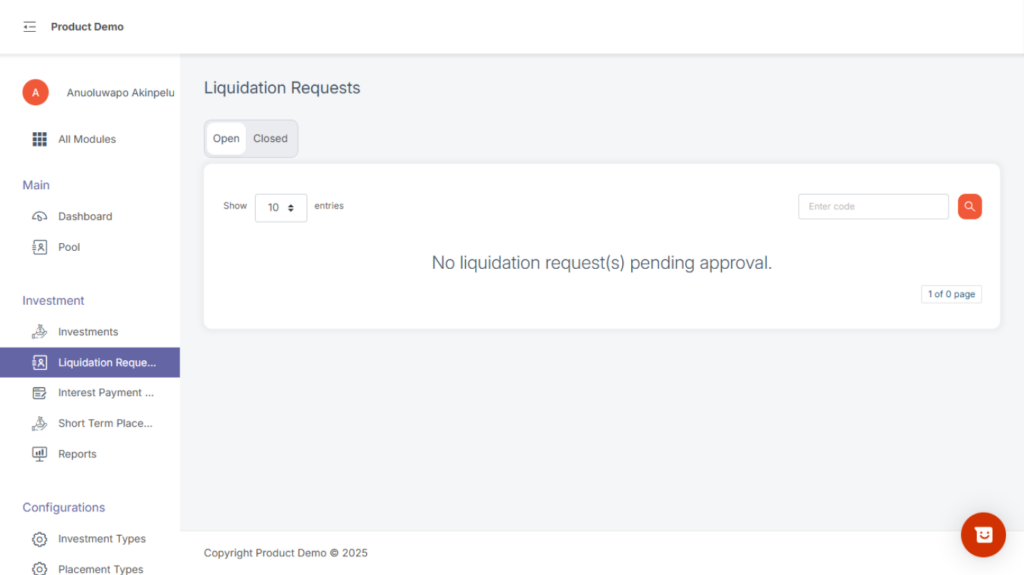Expand the show entries count dropdown
The width and height of the screenshot is (1024, 575).
point(281,207)
